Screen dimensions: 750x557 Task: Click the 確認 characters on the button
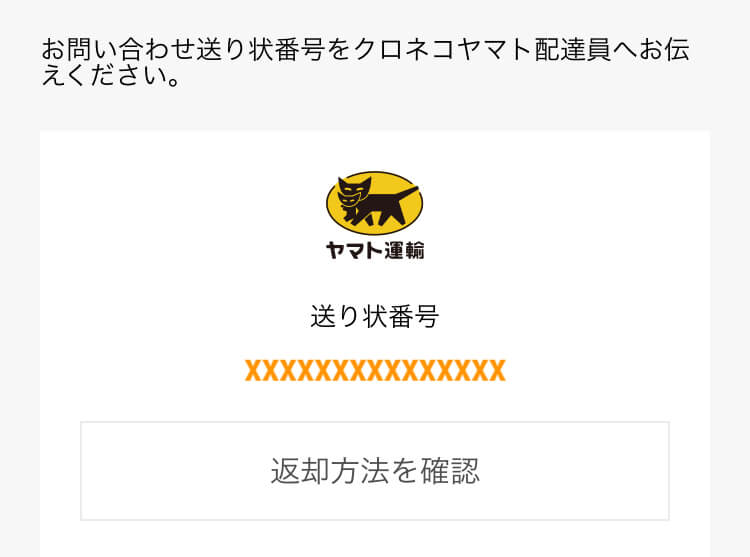(450, 471)
